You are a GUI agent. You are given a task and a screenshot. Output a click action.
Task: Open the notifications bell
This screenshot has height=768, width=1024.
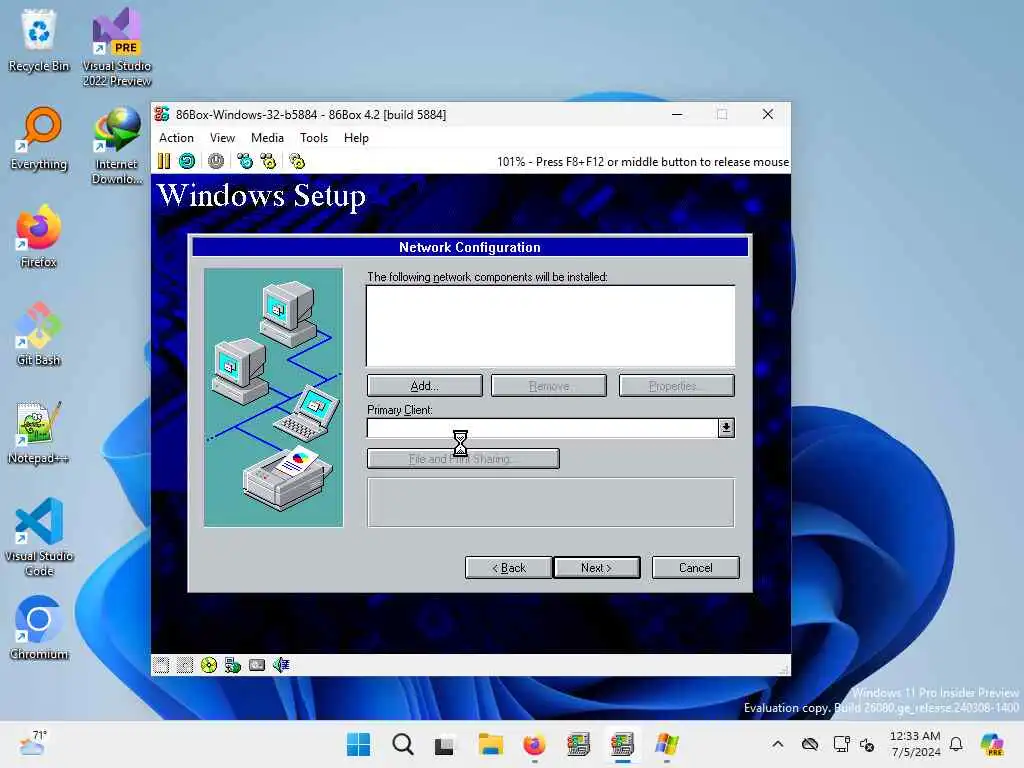(956, 744)
